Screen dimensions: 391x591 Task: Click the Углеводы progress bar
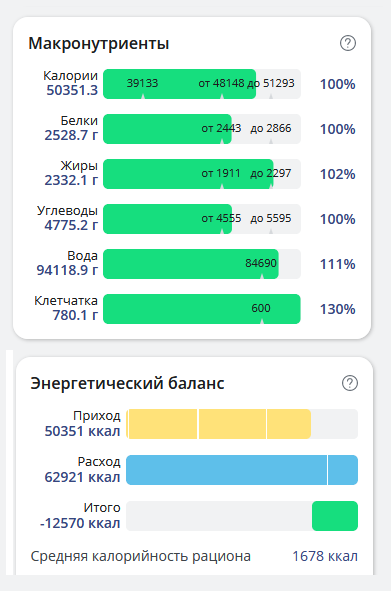click(202, 219)
